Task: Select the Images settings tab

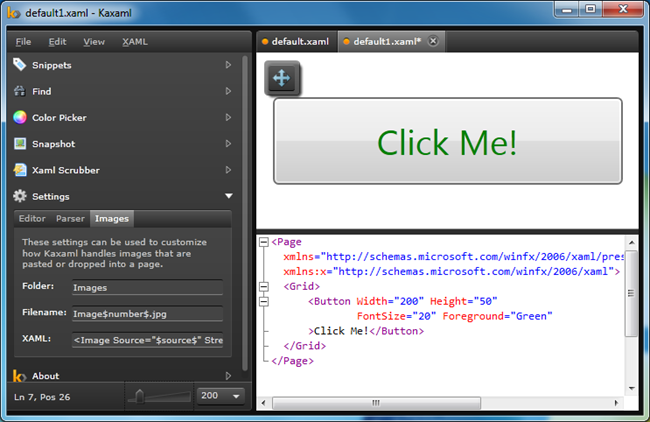Action: click(112, 218)
